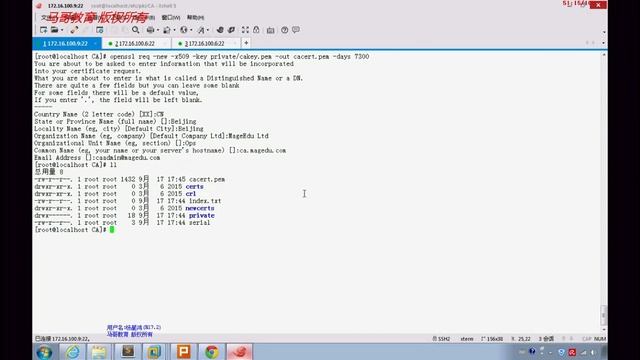Switch to tab 2 172.16.100.6:22
The image size is (640, 360).
tap(135, 43)
